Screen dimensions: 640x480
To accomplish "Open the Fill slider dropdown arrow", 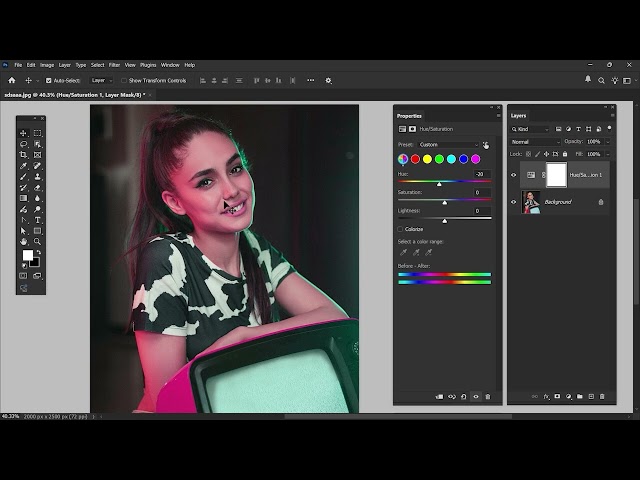I will [608, 154].
